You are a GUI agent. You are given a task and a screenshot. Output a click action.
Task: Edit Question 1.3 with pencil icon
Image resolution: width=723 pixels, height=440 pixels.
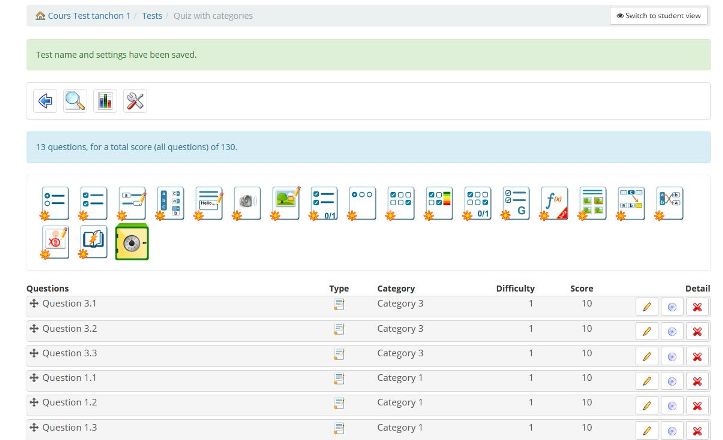[647, 431]
